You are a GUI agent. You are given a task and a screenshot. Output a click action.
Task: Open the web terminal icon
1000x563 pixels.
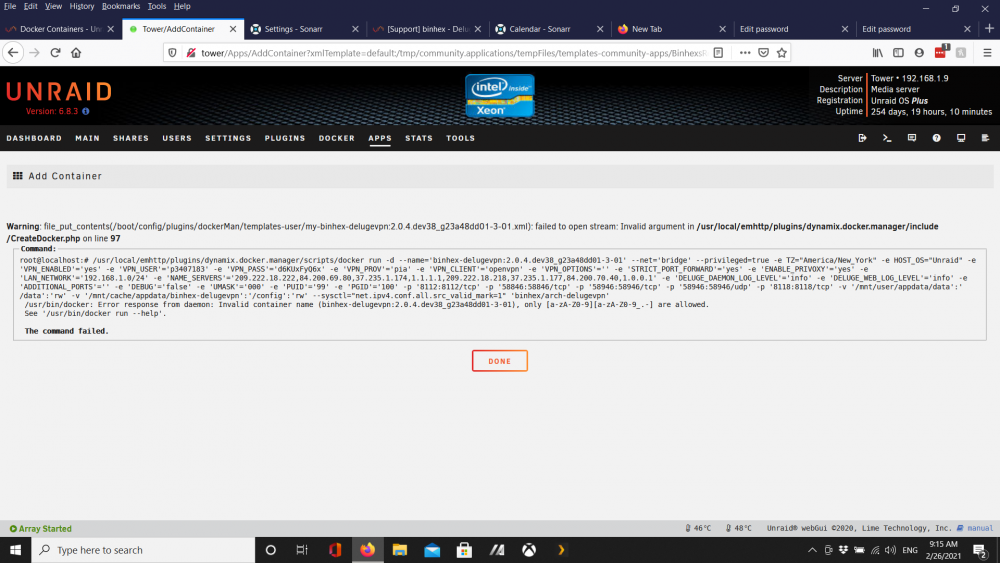click(887, 138)
